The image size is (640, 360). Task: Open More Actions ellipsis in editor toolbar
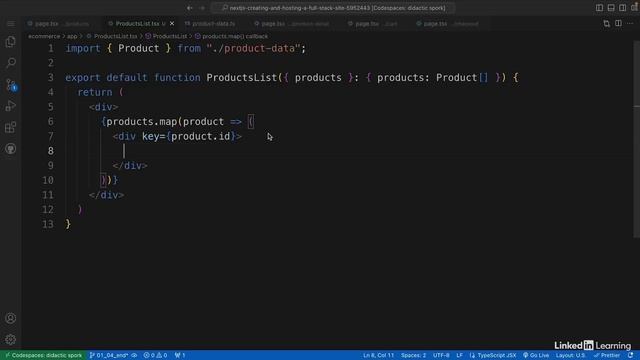pos(630,24)
